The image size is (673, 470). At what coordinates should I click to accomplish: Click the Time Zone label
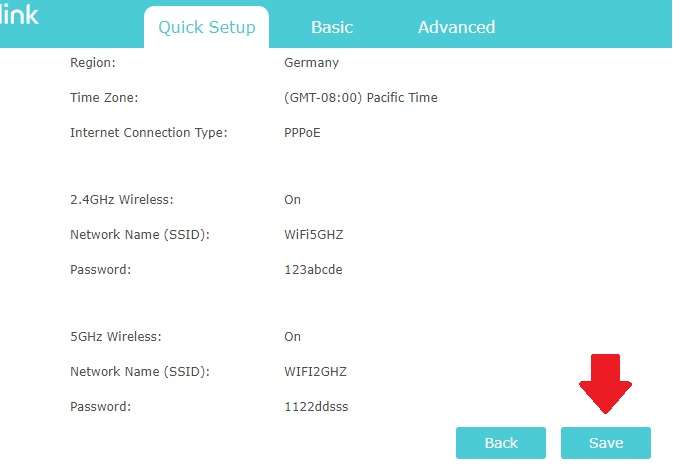[104, 97]
